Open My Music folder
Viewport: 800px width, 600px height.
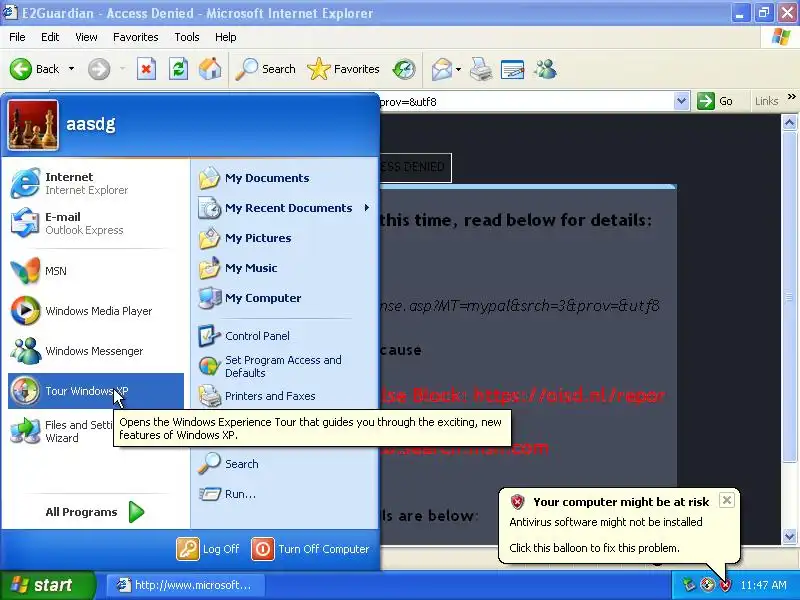[x=285, y=268]
